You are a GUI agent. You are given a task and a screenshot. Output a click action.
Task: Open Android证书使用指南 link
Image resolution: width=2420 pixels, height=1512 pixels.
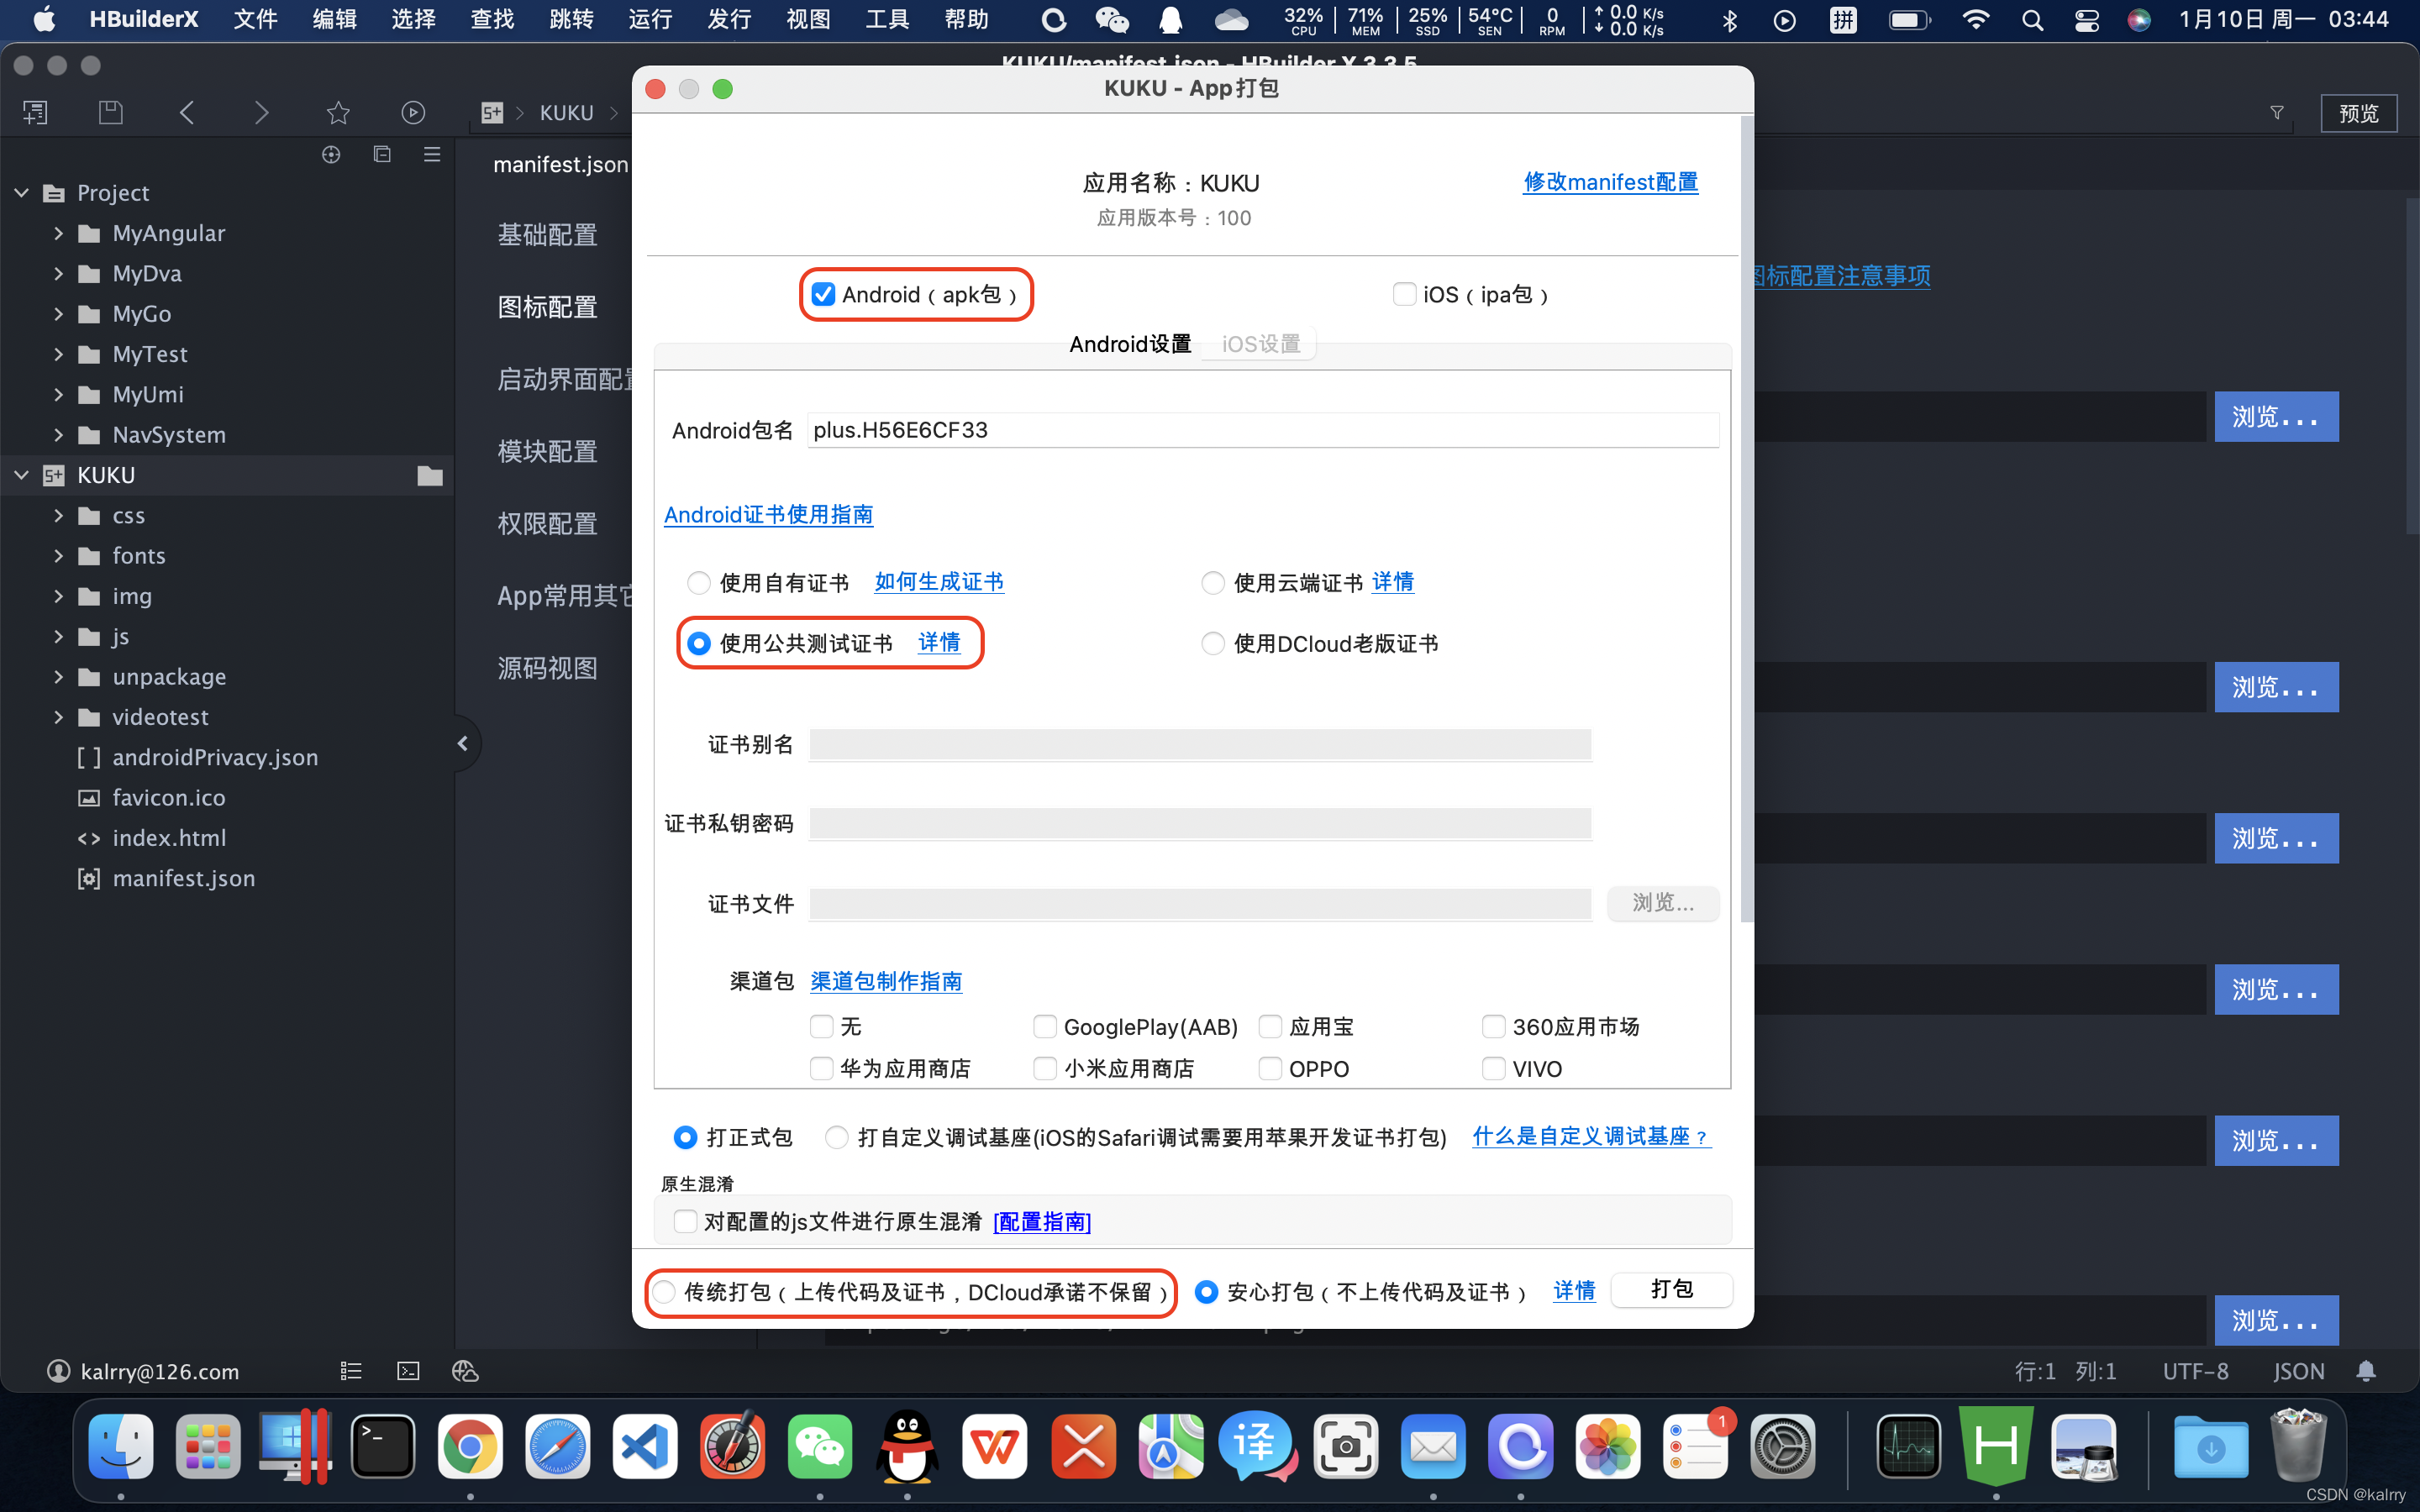coord(768,515)
